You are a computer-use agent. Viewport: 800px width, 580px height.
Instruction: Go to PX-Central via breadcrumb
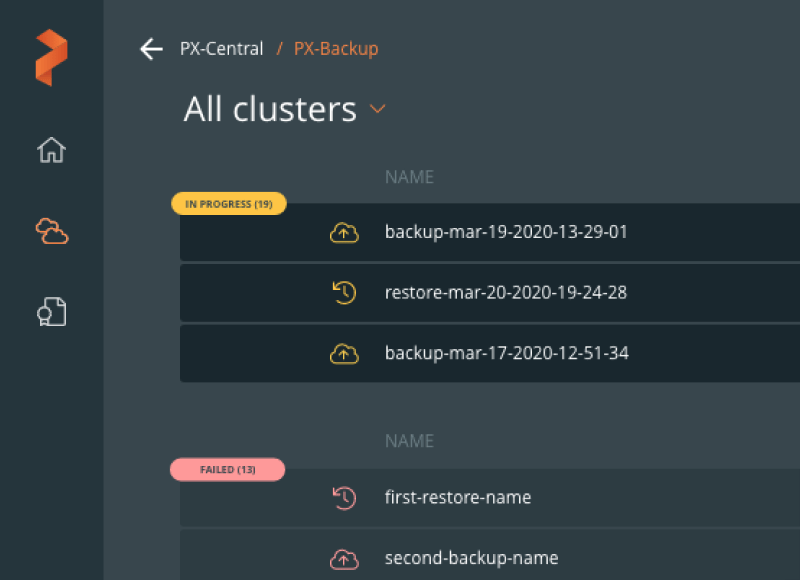pyautogui.click(x=220, y=48)
